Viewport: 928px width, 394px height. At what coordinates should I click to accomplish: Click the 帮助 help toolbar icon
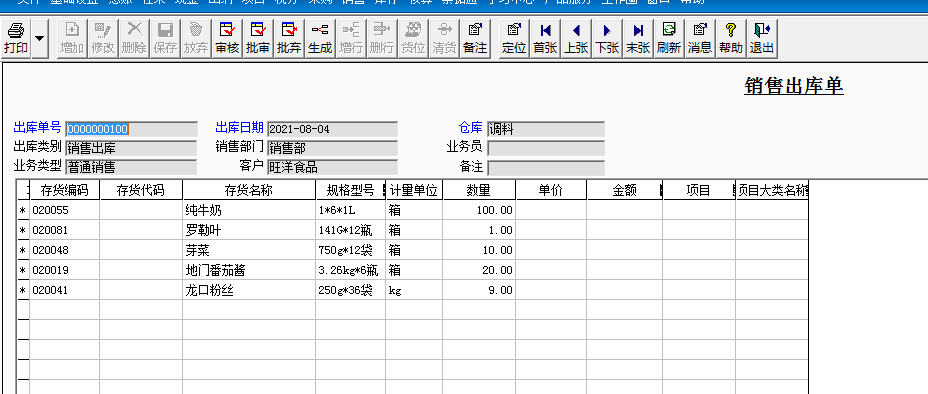731,38
